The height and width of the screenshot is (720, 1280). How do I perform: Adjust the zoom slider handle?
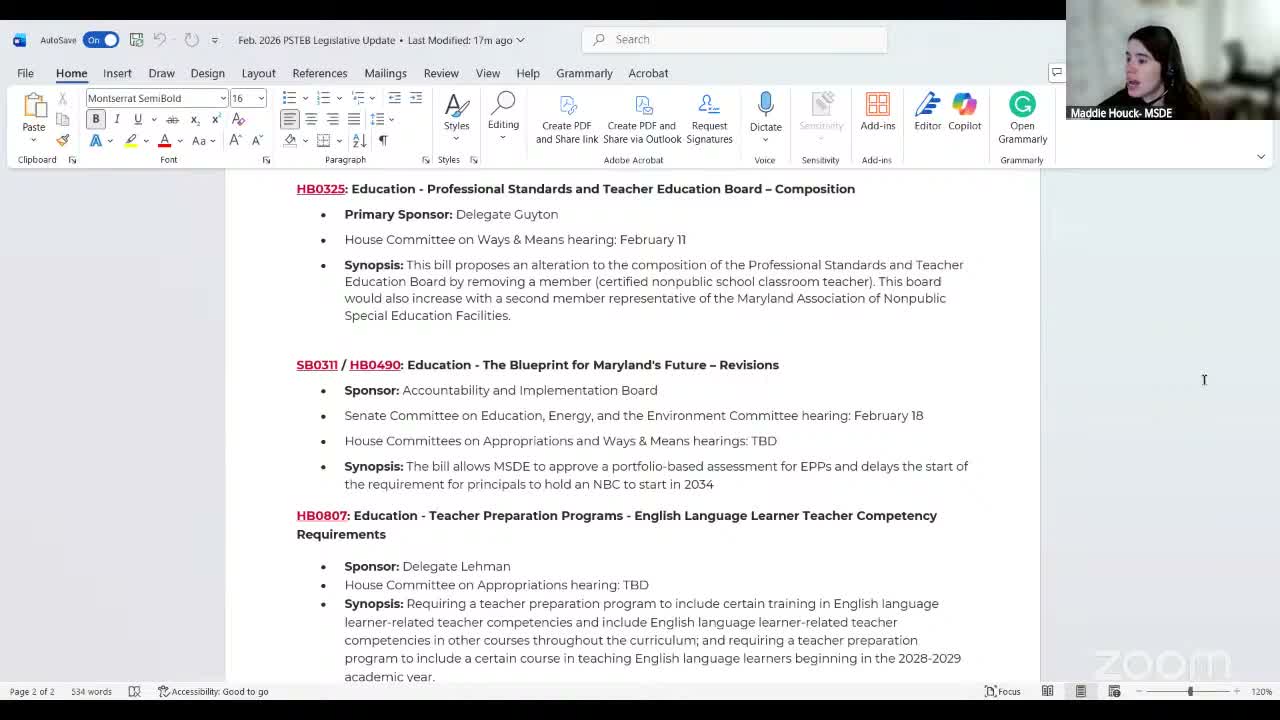pyautogui.click(x=1190, y=691)
